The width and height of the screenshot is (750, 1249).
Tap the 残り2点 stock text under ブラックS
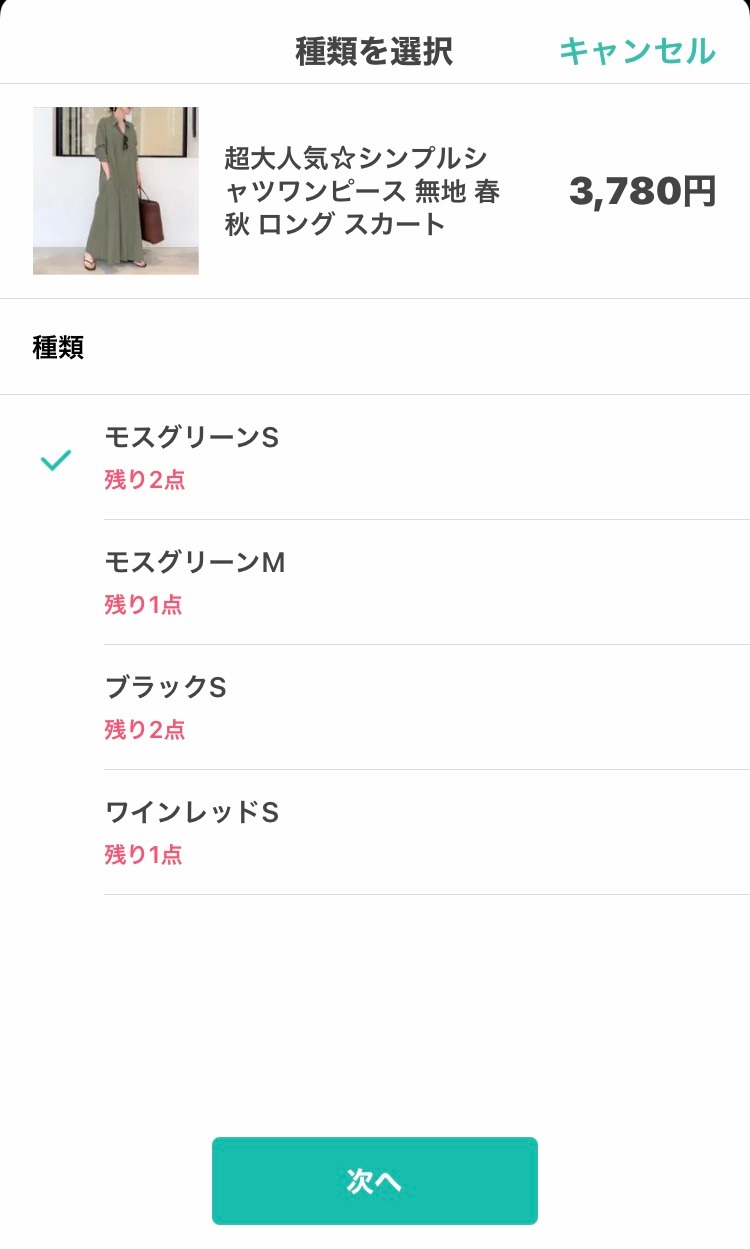point(145,731)
